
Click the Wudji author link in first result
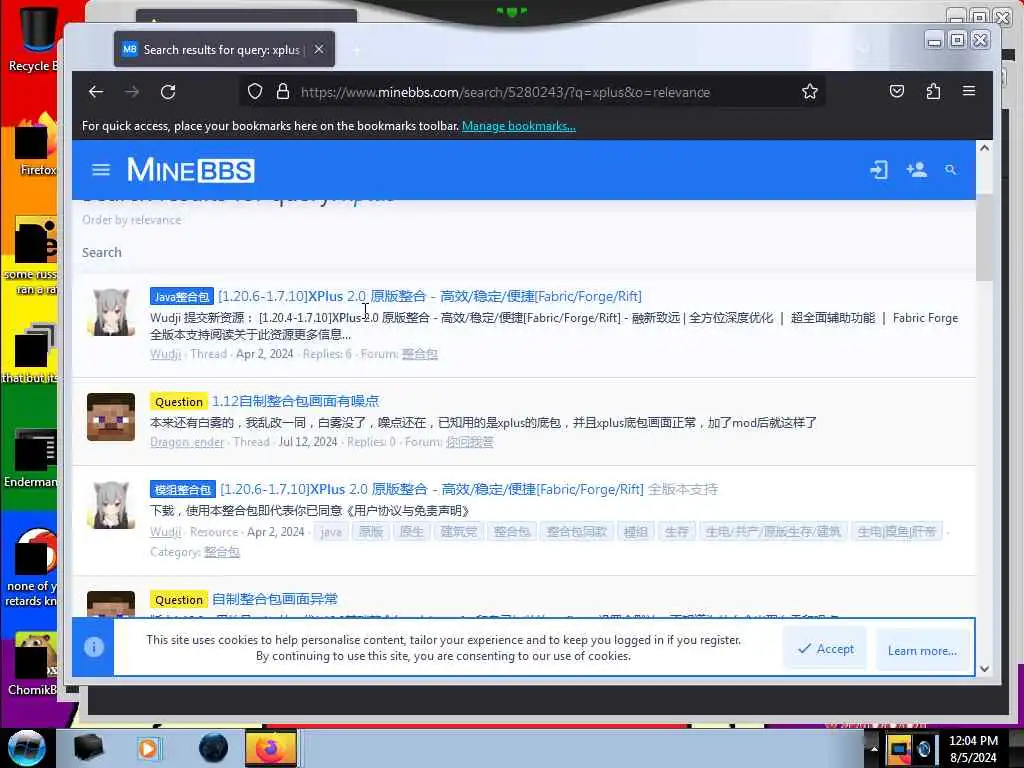coord(165,354)
